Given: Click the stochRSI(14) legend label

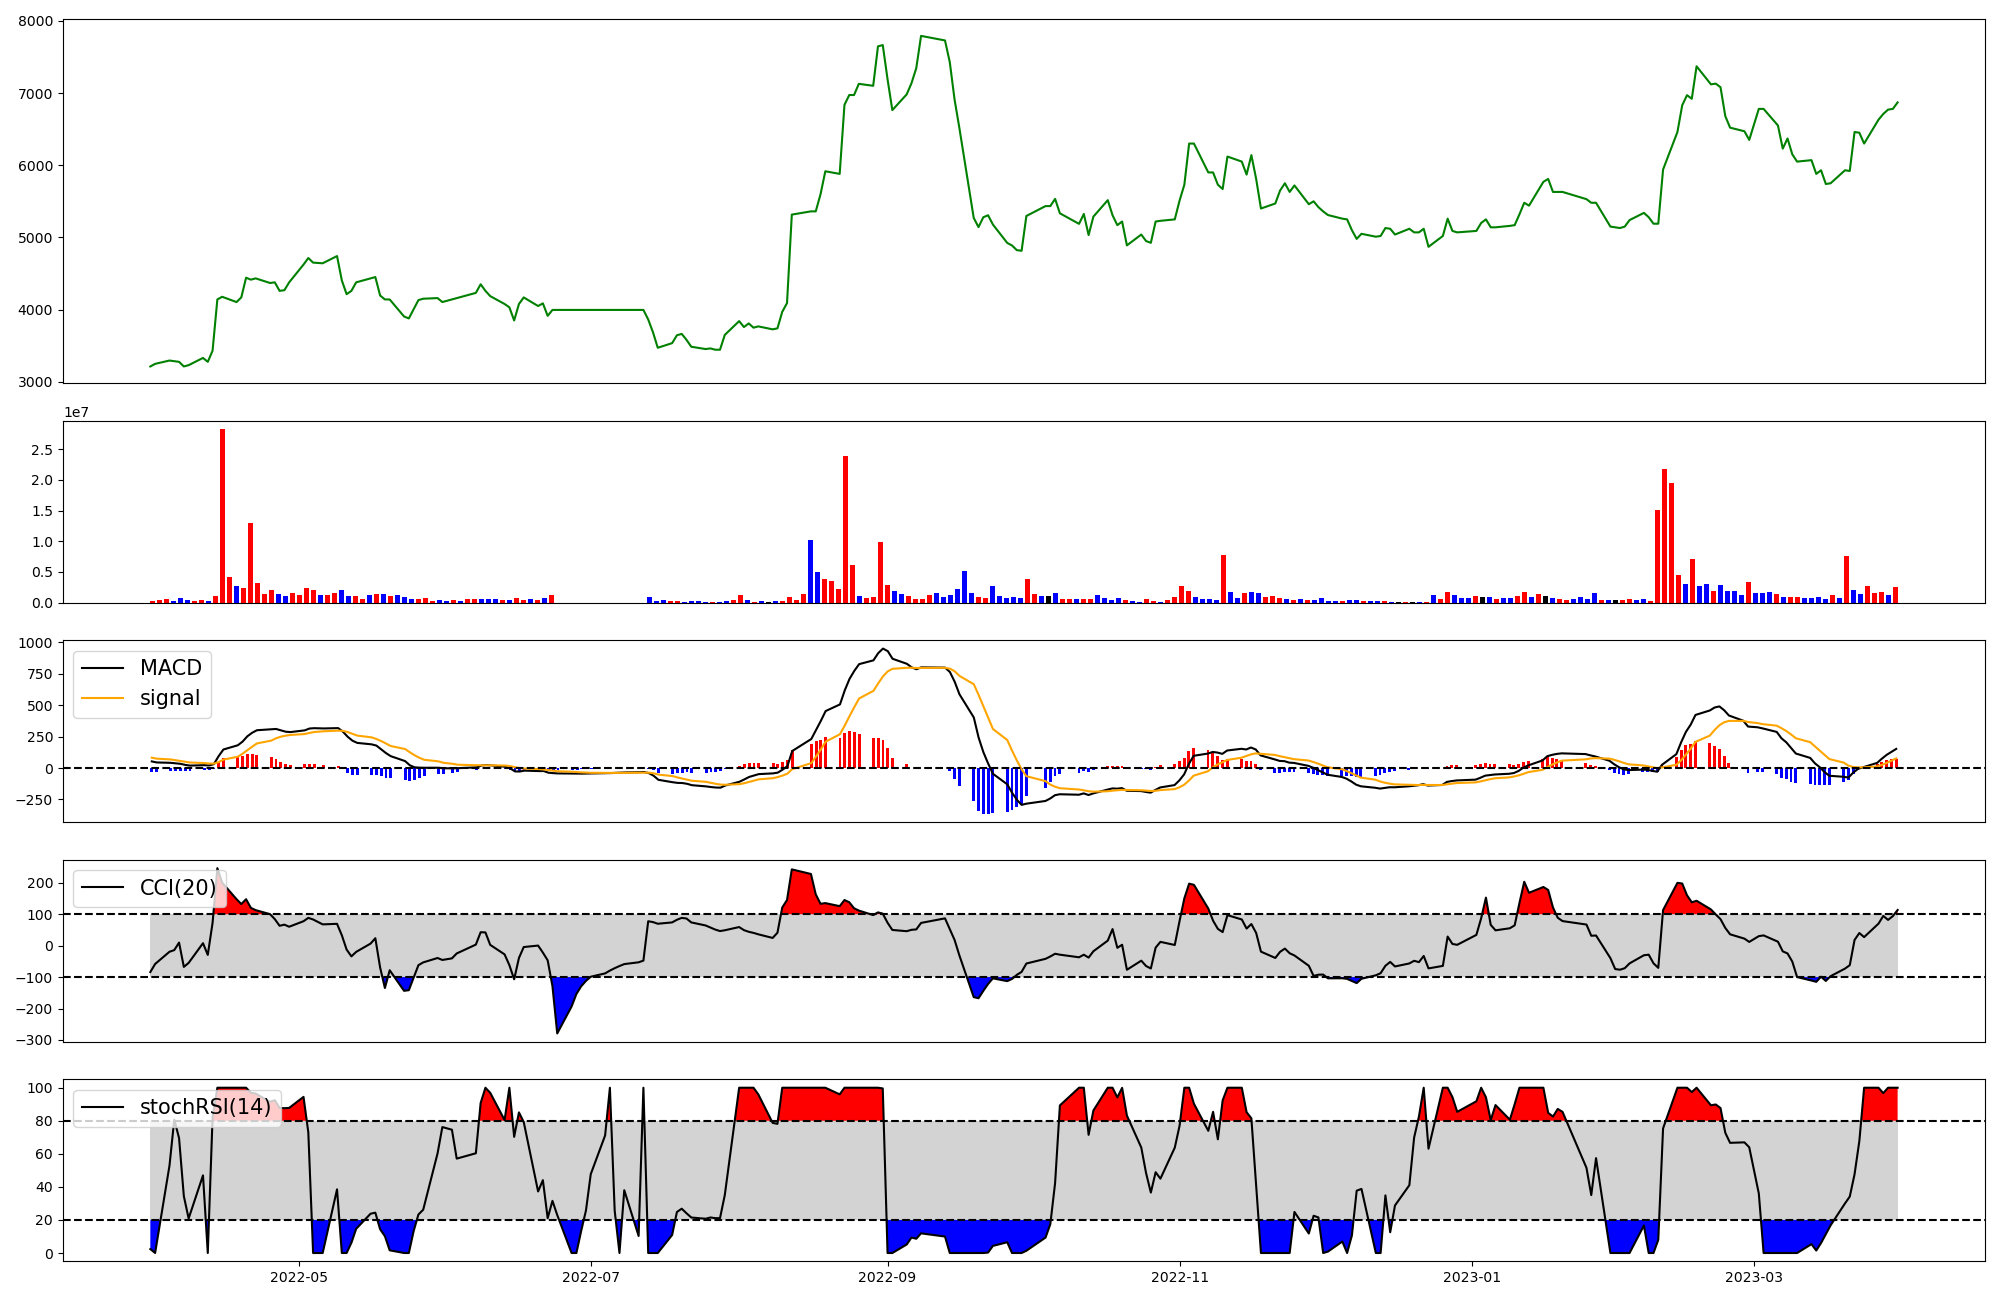Looking at the screenshot, I should (205, 1107).
